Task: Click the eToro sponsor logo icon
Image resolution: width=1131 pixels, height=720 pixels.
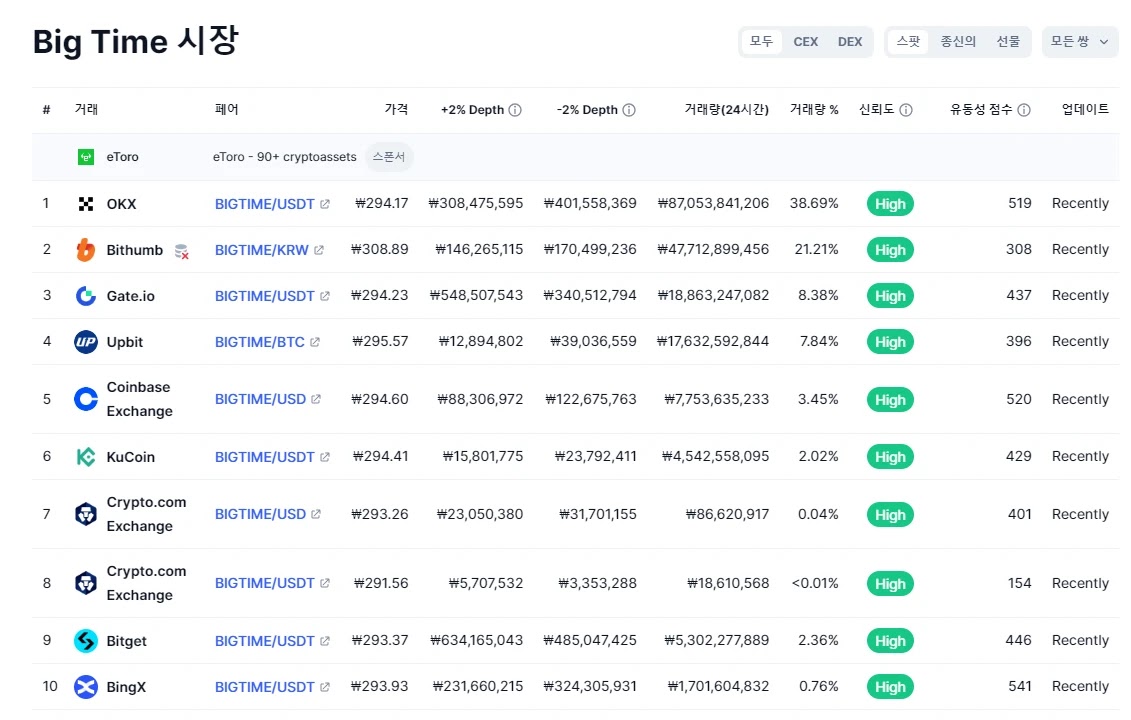Action: [x=86, y=157]
